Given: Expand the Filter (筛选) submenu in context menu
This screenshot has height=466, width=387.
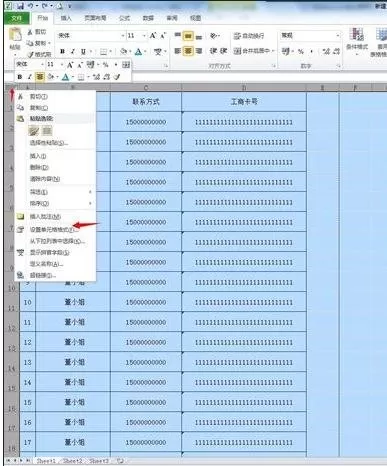Looking at the screenshot, I should coord(55,192).
